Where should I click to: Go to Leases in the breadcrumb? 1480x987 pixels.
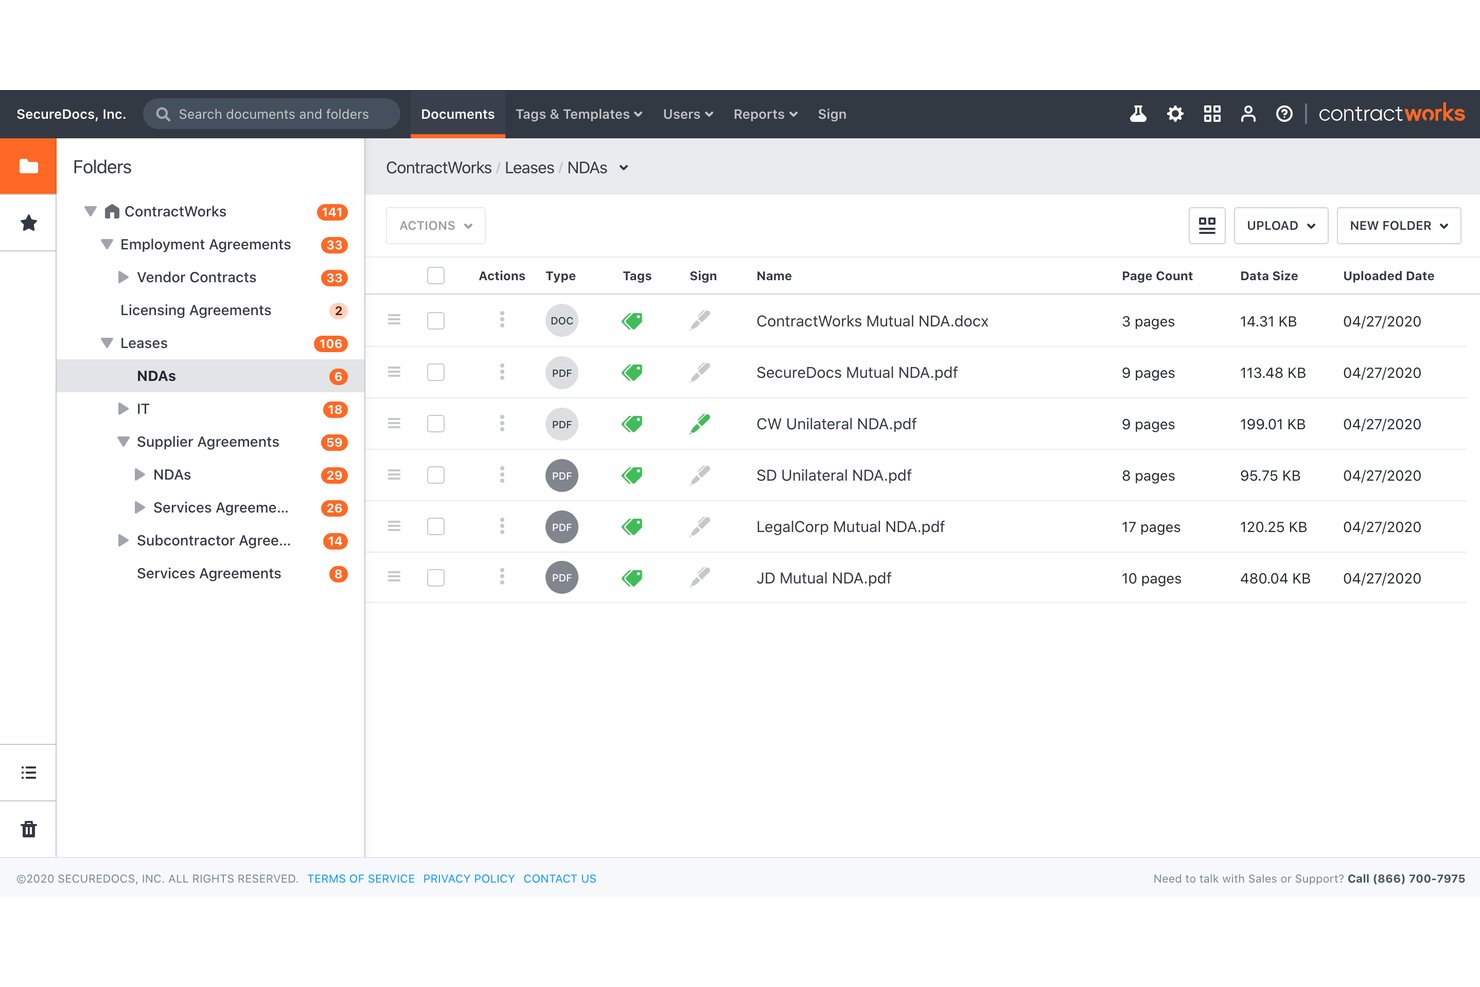(x=529, y=168)
